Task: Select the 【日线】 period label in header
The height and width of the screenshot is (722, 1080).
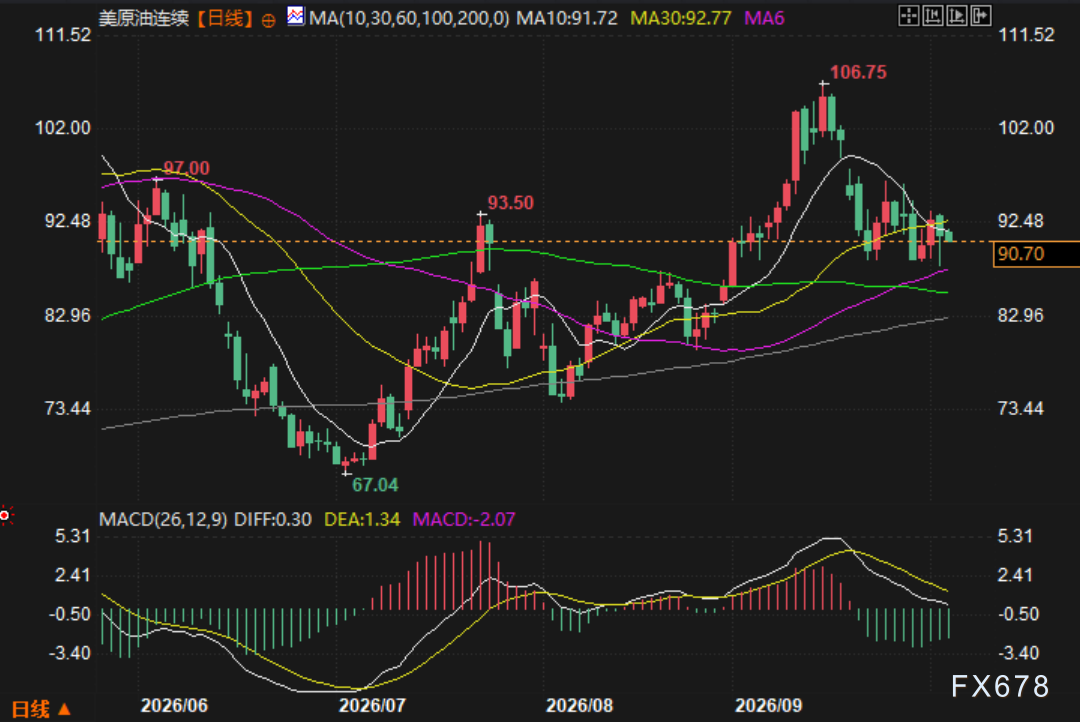Action: tap(225, 18)
